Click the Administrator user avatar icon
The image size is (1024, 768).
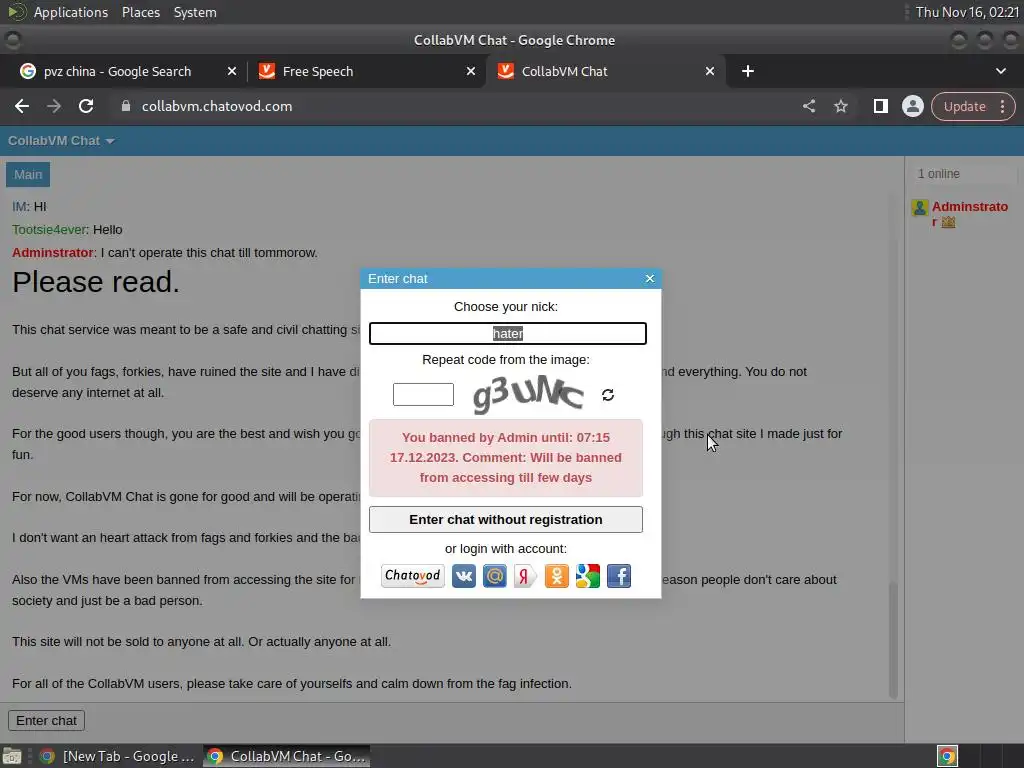pos(920,208)
